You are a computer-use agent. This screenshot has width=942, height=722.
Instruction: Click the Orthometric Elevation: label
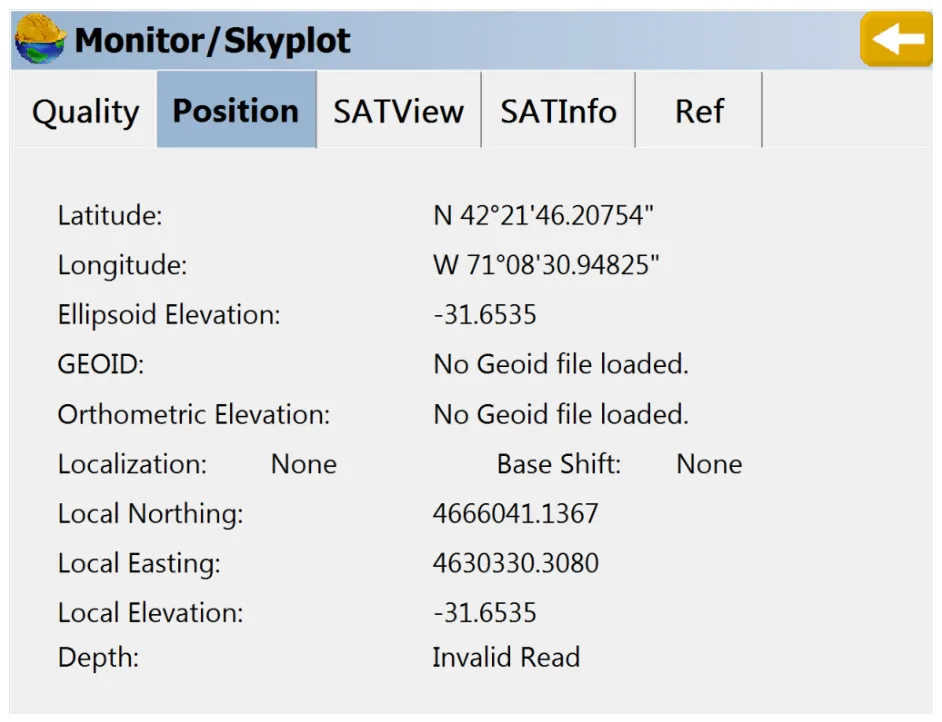click(x=194, y=414)
